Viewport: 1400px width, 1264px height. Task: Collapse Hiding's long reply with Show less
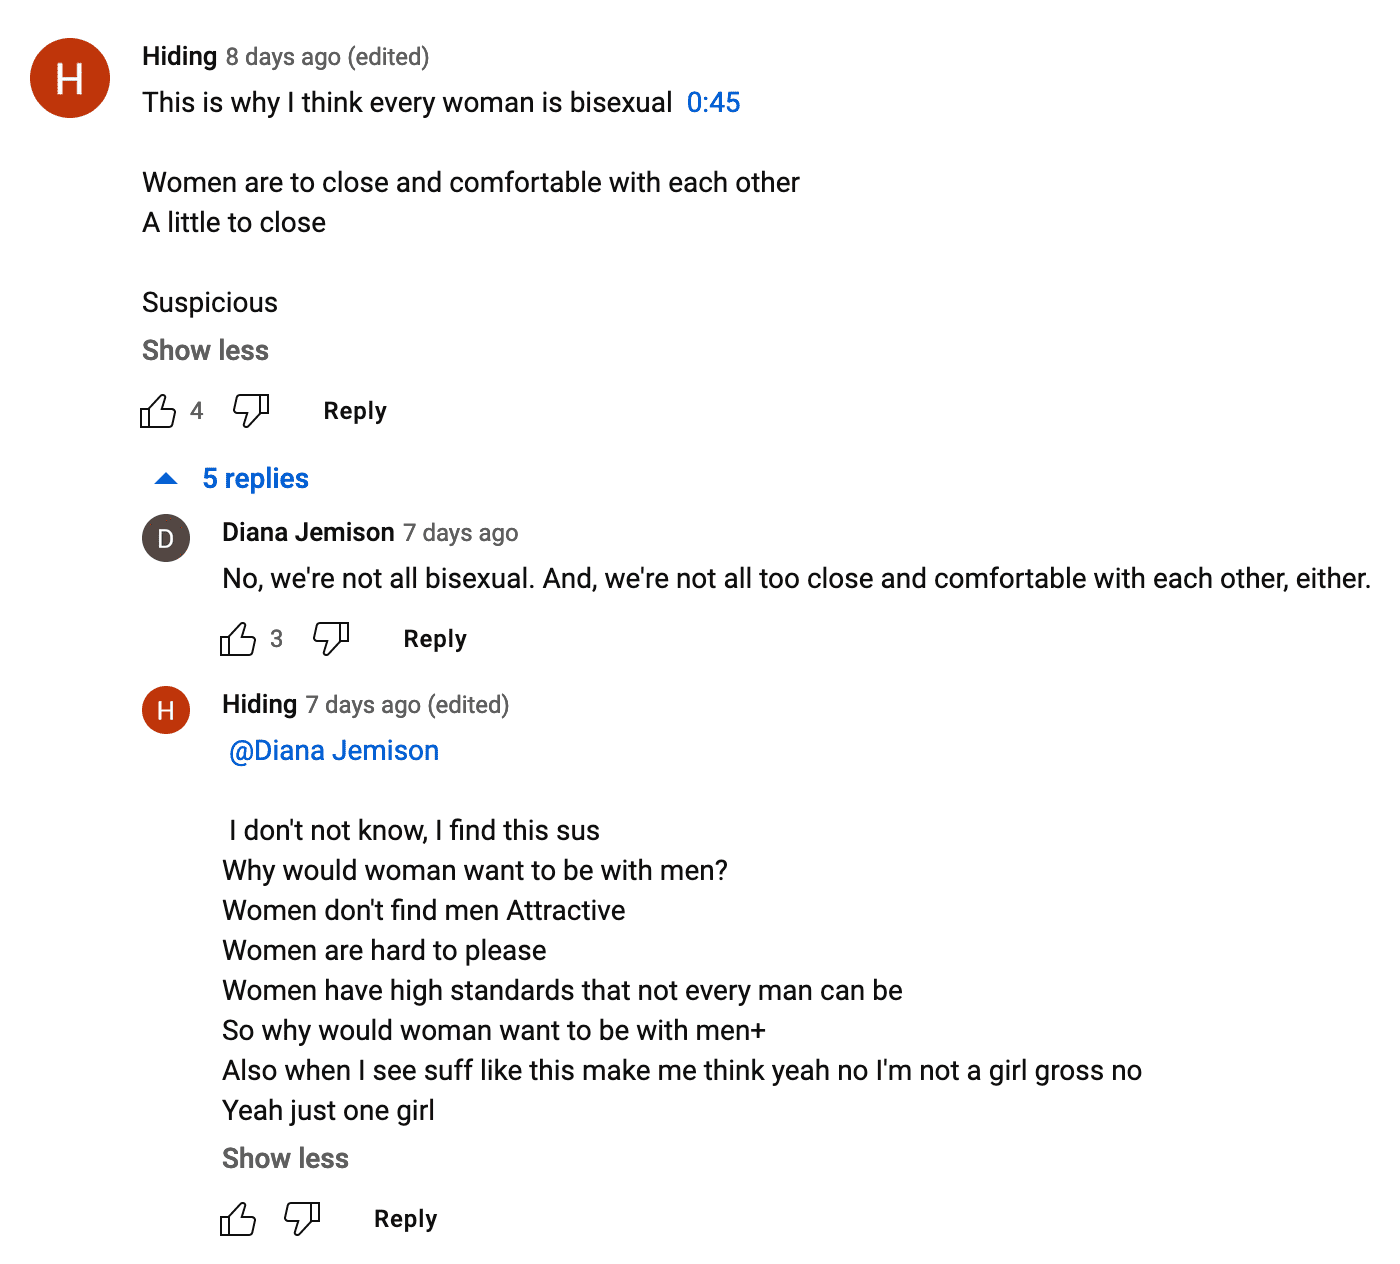click(x=285, y=1159)
